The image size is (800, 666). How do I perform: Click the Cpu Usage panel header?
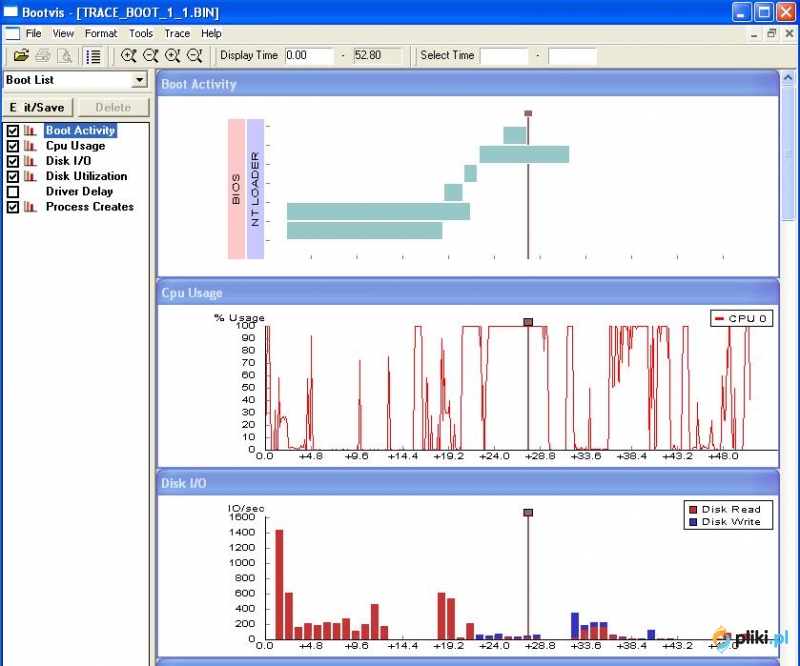point(467,293)
